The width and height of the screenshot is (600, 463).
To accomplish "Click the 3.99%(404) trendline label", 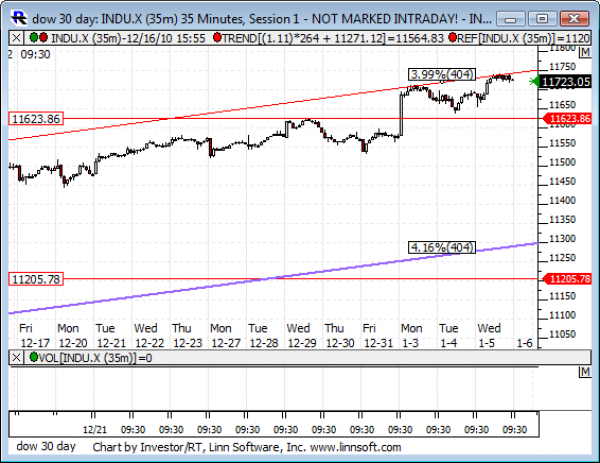I will 442,74.
